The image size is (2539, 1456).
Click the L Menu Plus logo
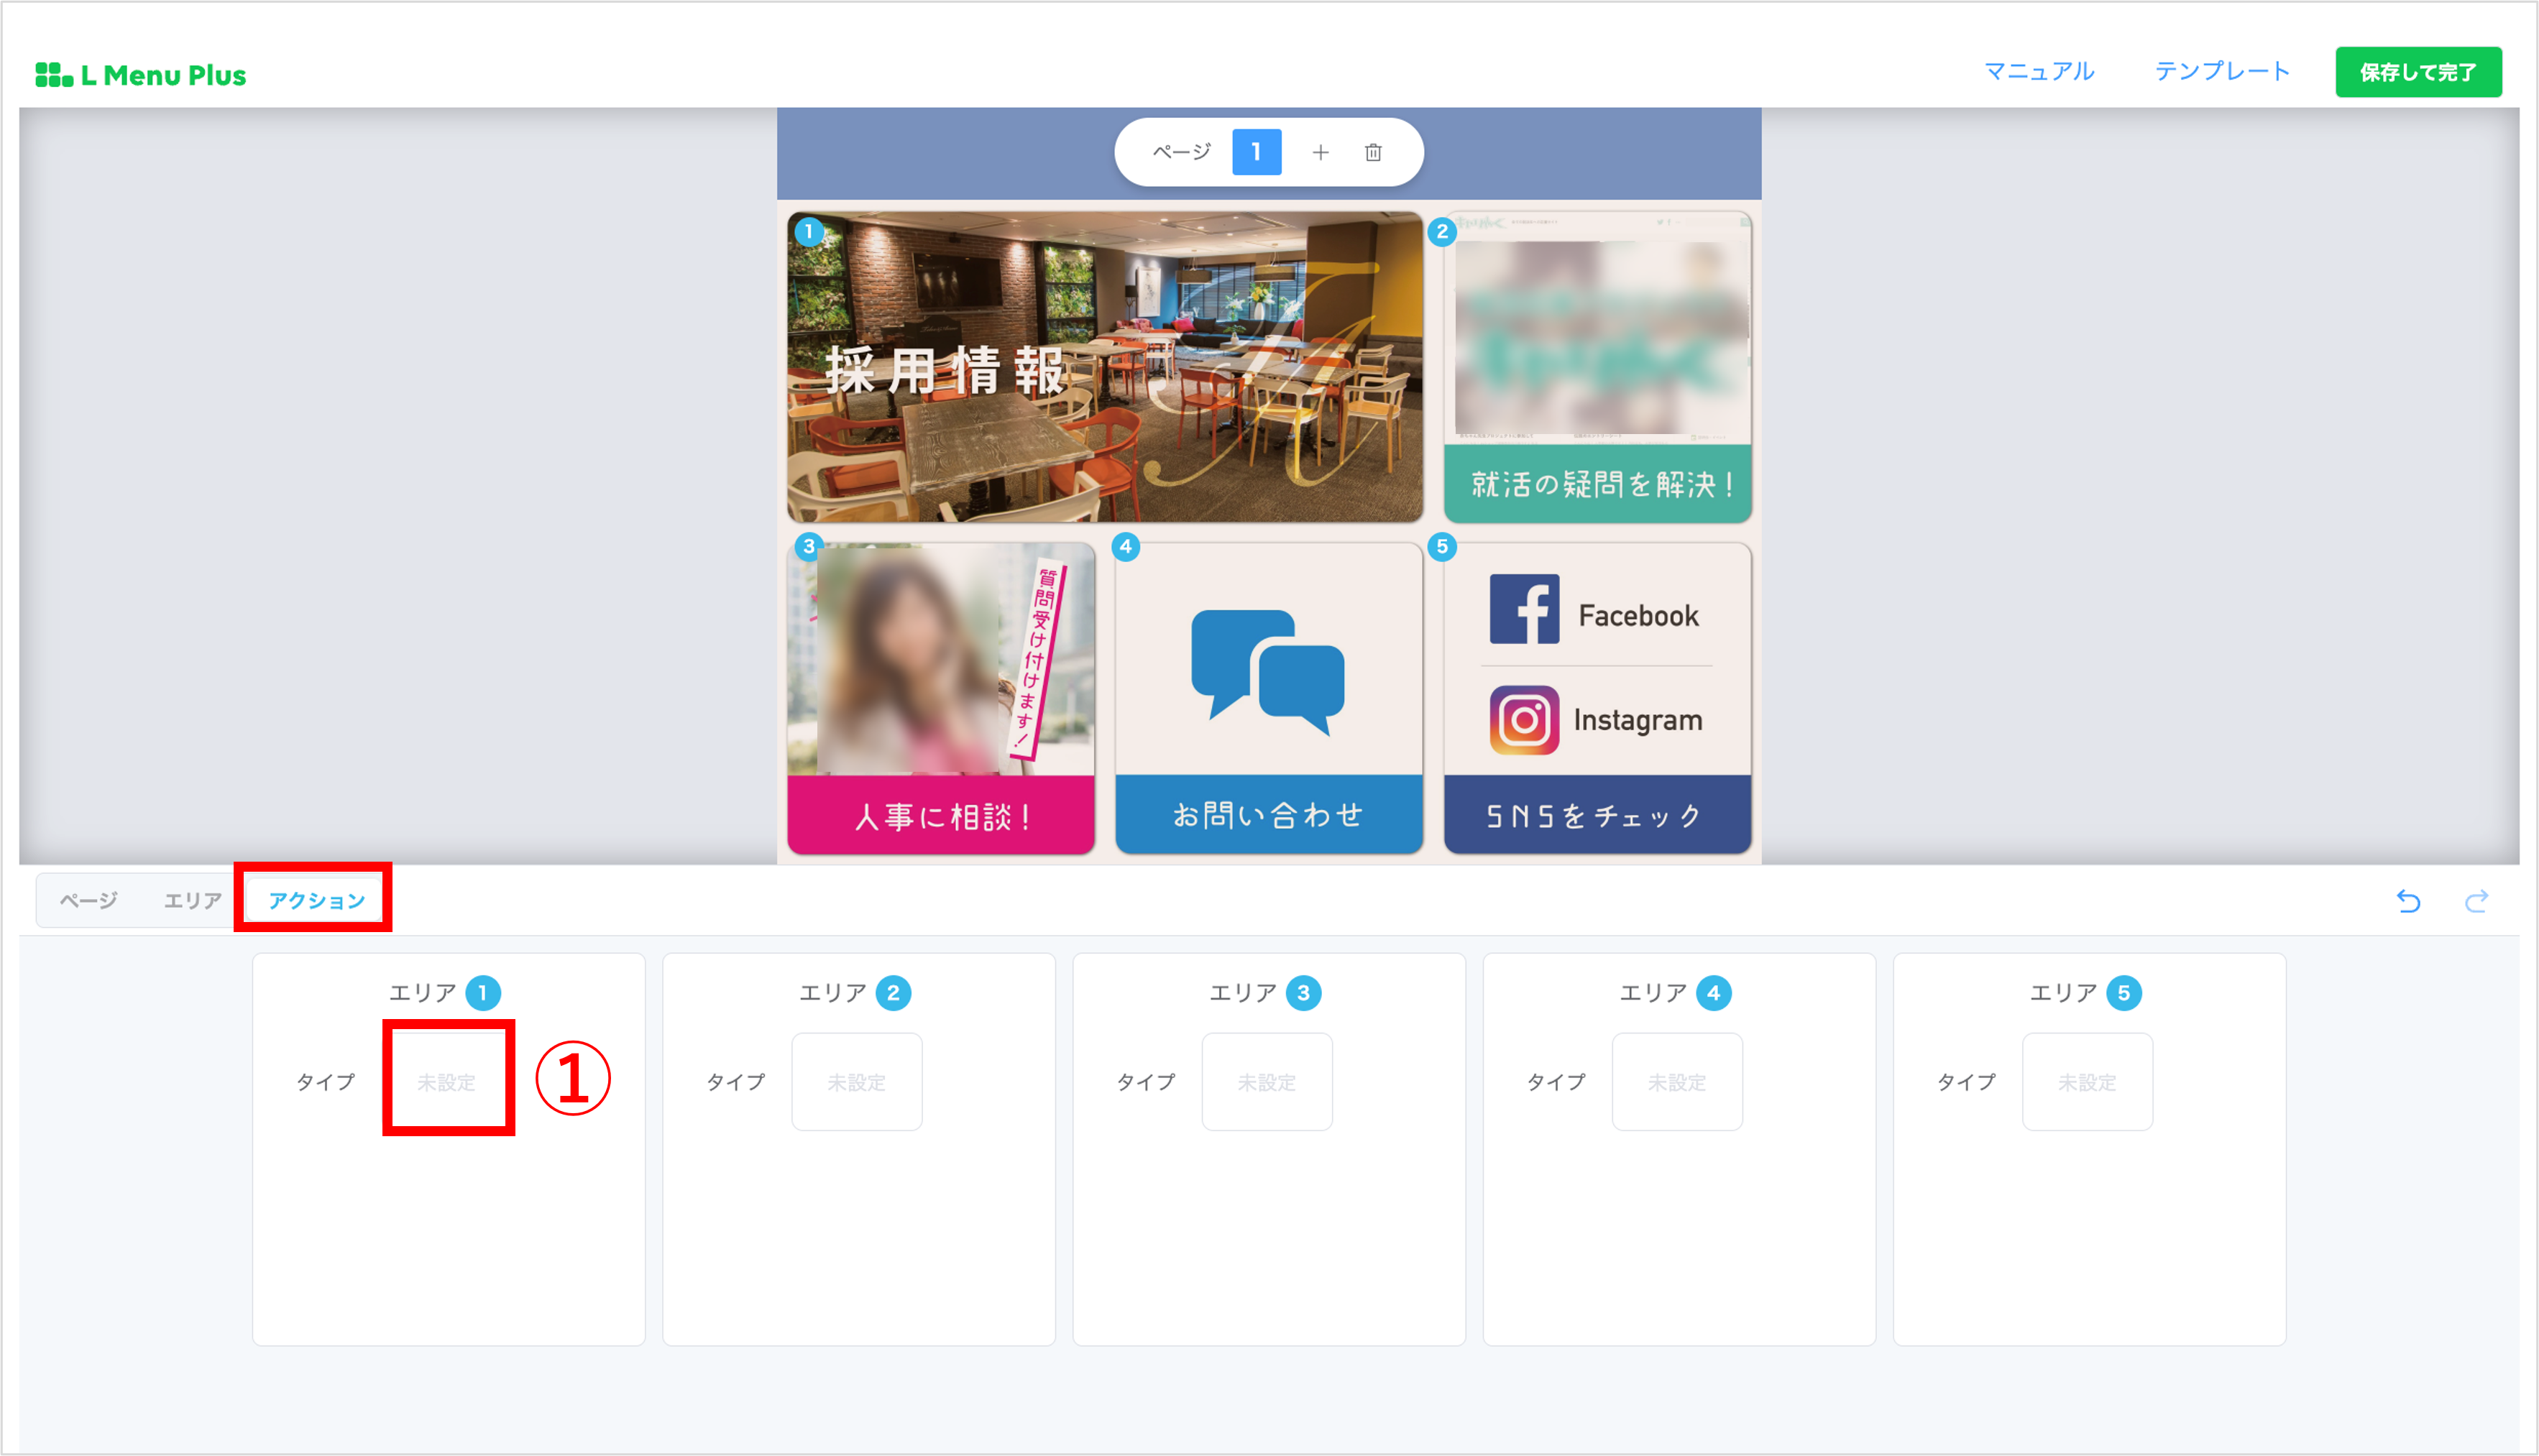point(141,75)
